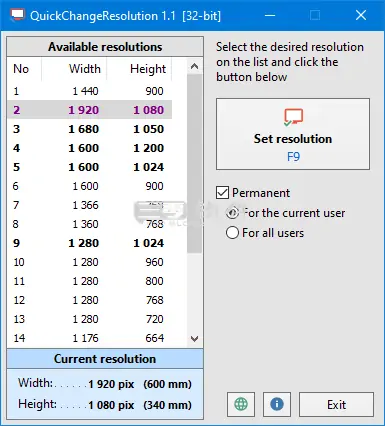Select resolution row 1 680 by 1 050
385x426 pixels.
[89, 129]
